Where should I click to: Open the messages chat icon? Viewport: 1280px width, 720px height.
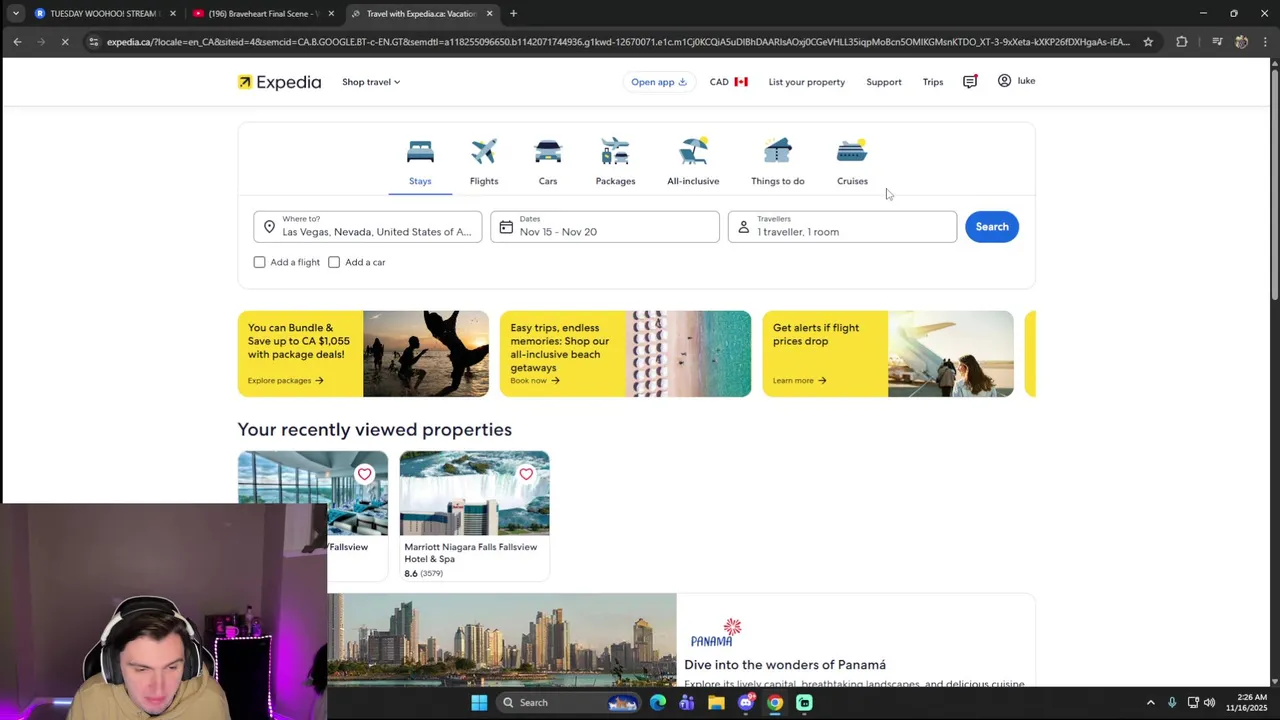tap(970, 82)
